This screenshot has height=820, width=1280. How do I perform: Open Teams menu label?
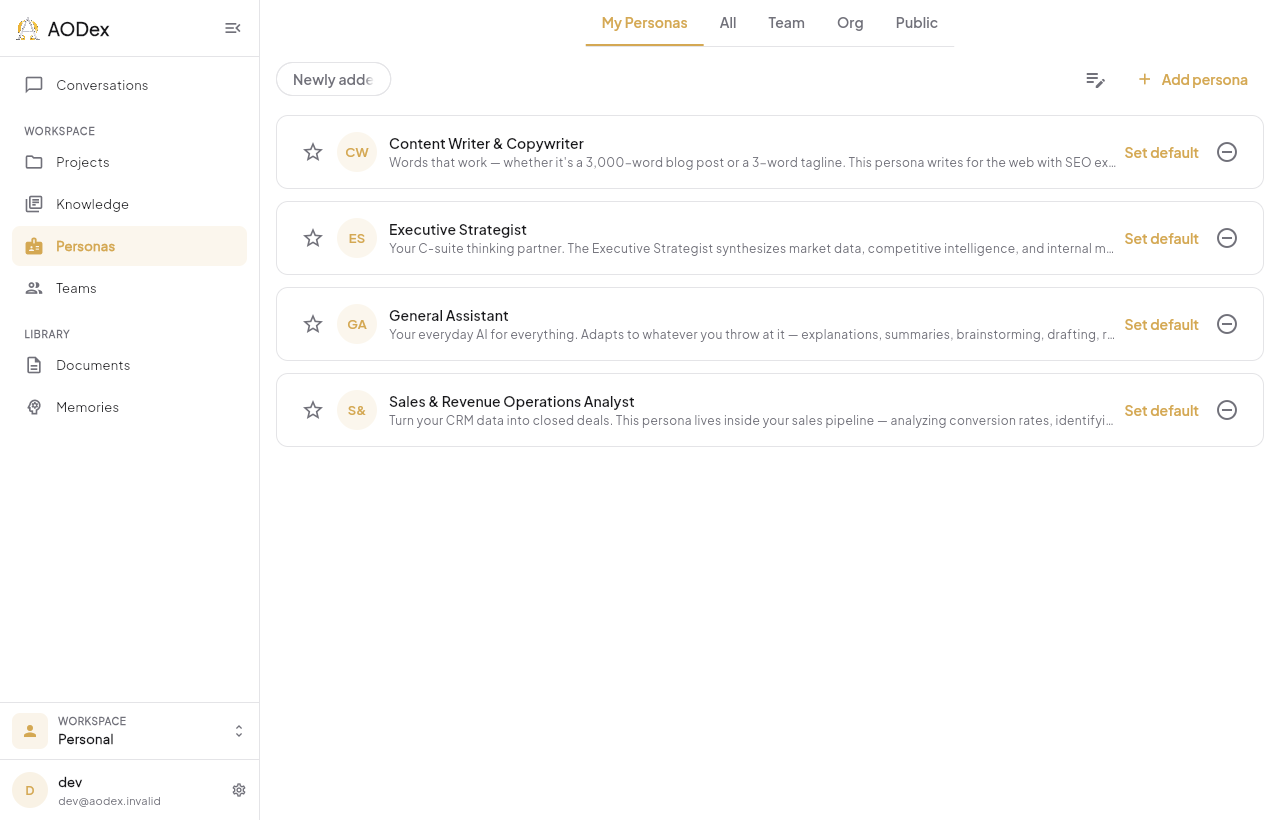pyautogui.click(x=76, y=288)
